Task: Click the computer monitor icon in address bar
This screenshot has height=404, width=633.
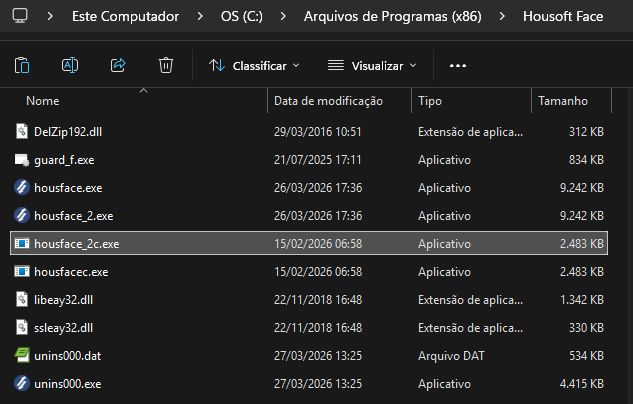Action: coord(20,17)
